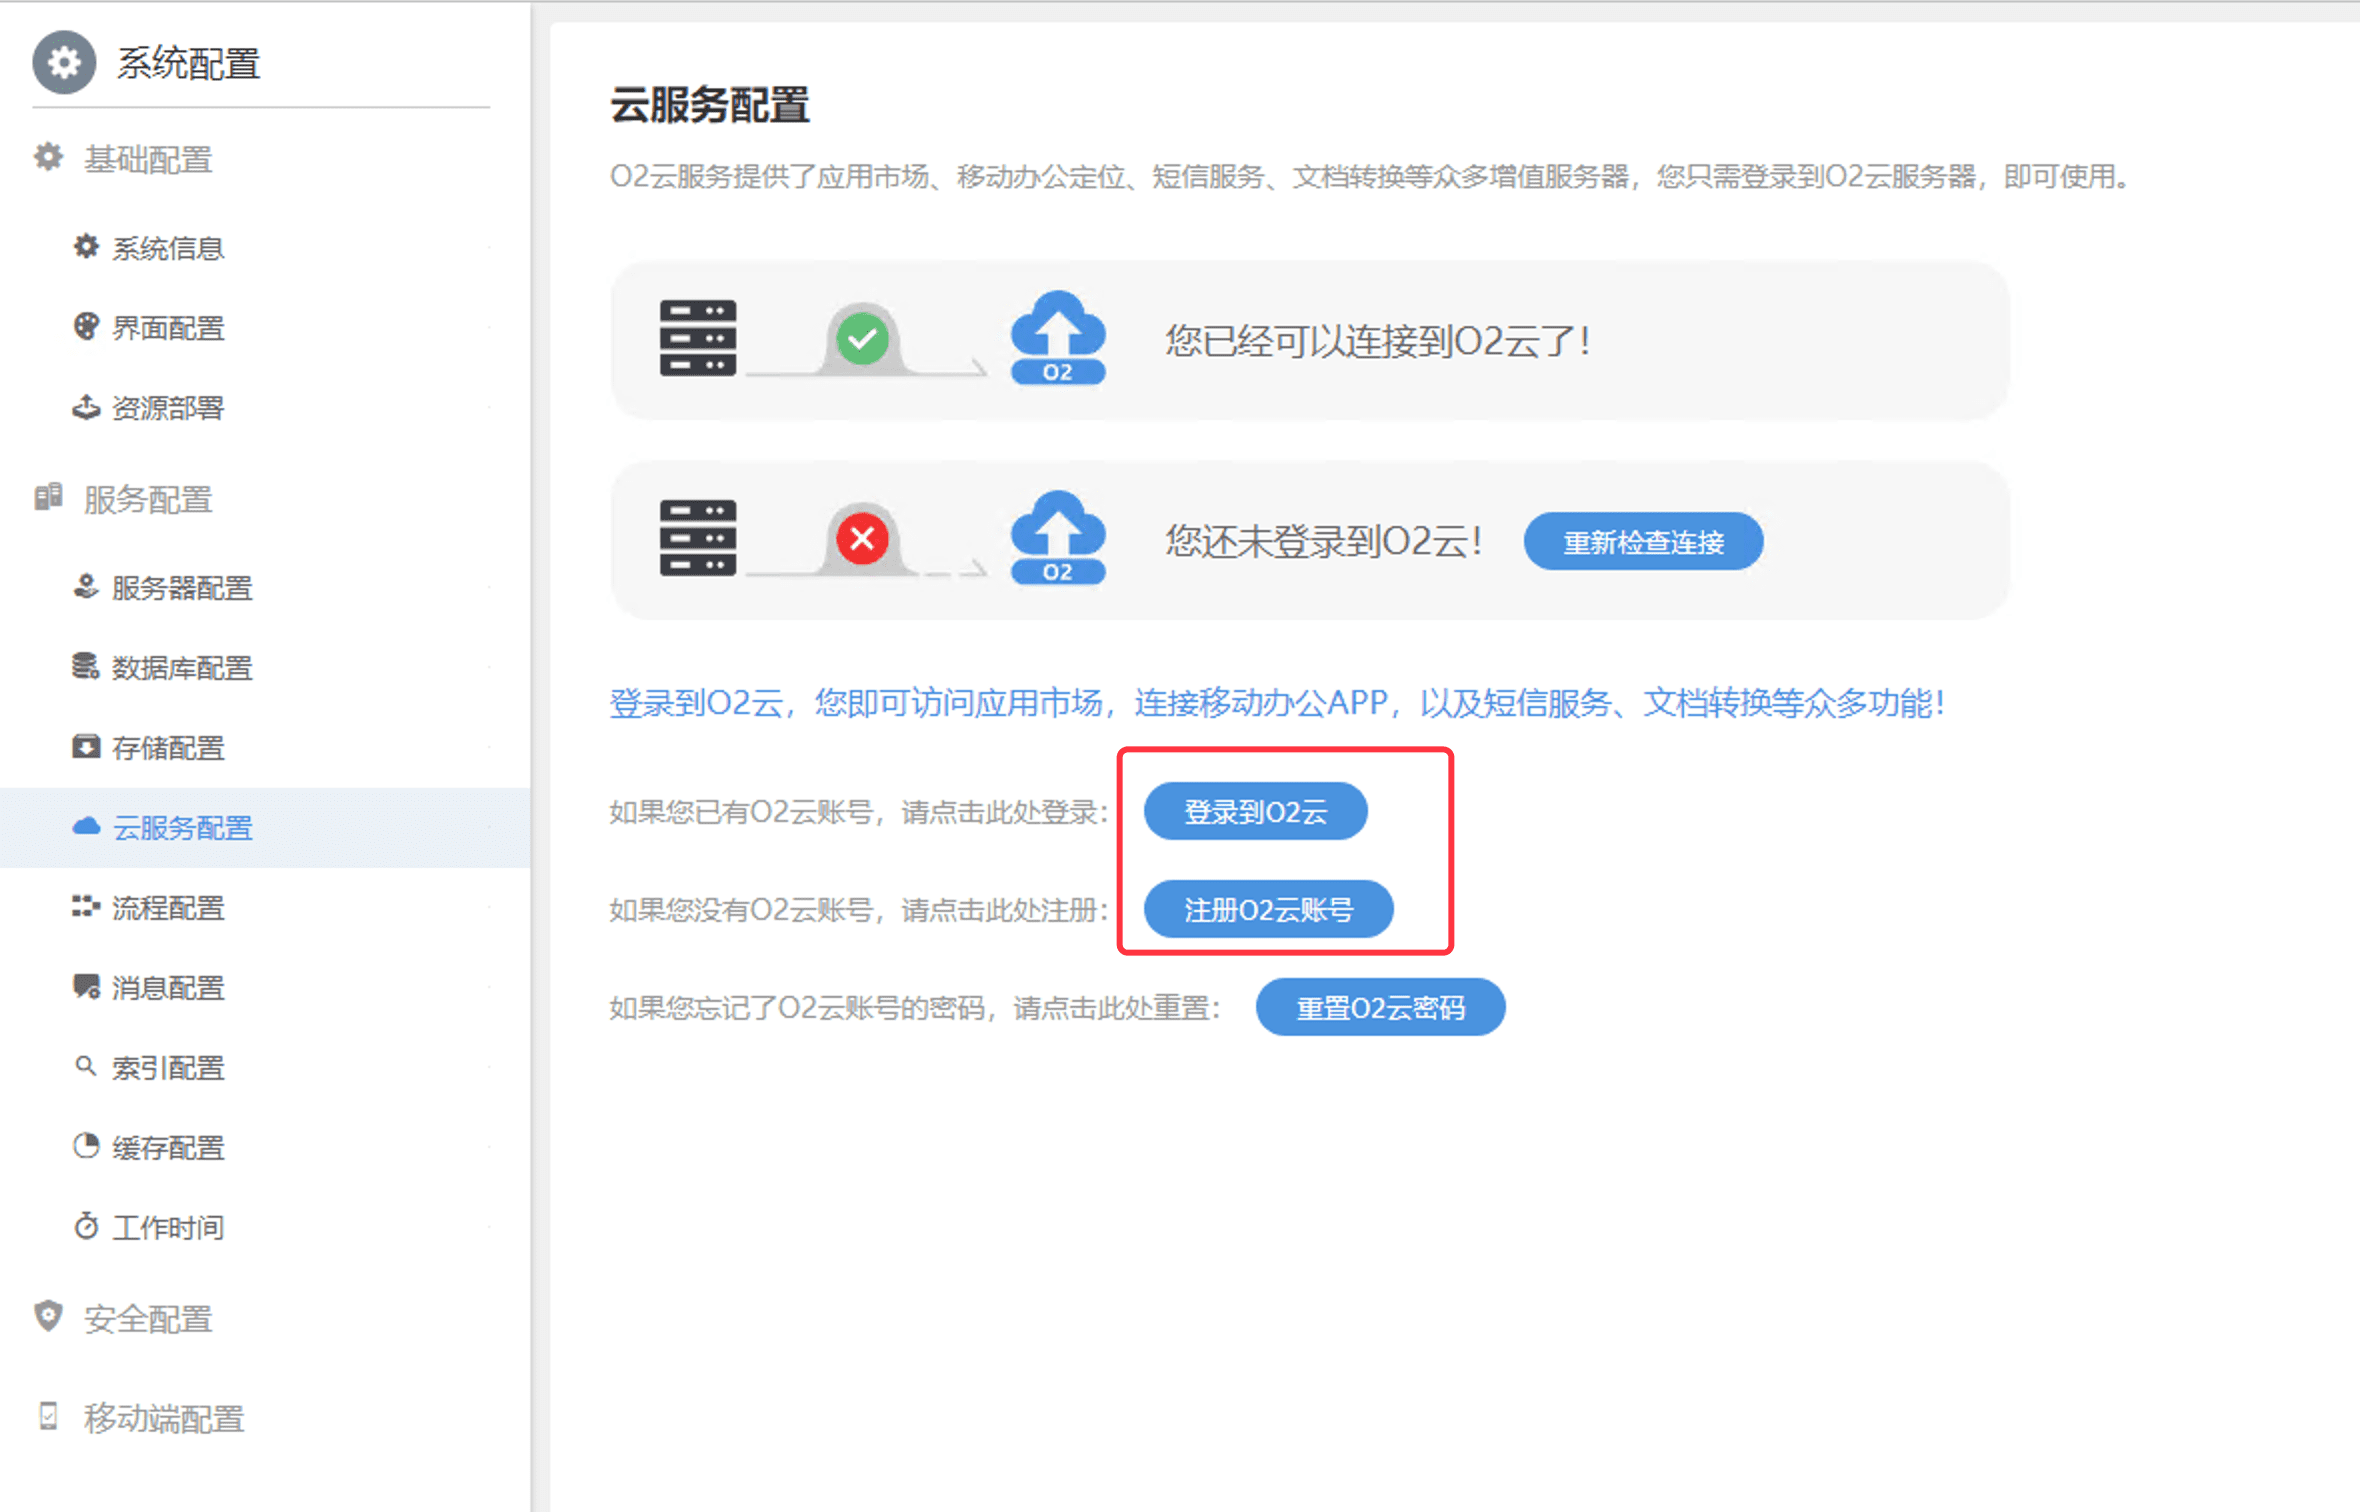The image size is (2360, 1512).
Task: Click the 数据库配置 database icon
Action: pos(86,667)
